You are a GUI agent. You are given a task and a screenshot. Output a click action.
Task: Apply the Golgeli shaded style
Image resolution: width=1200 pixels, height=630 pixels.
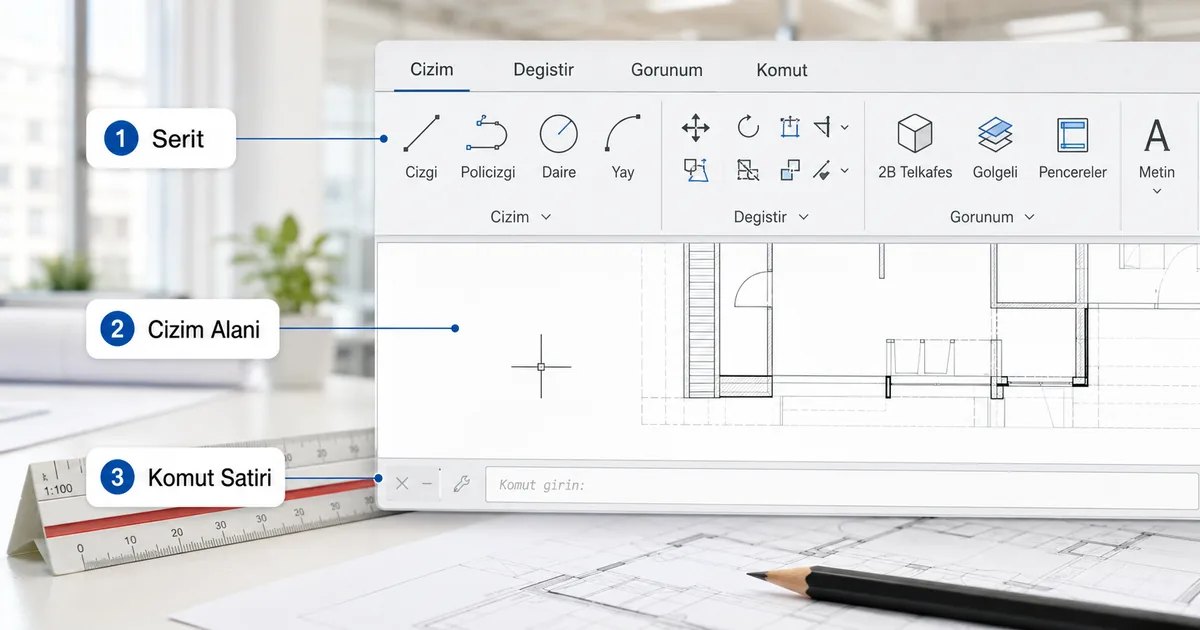click(995, 146)
